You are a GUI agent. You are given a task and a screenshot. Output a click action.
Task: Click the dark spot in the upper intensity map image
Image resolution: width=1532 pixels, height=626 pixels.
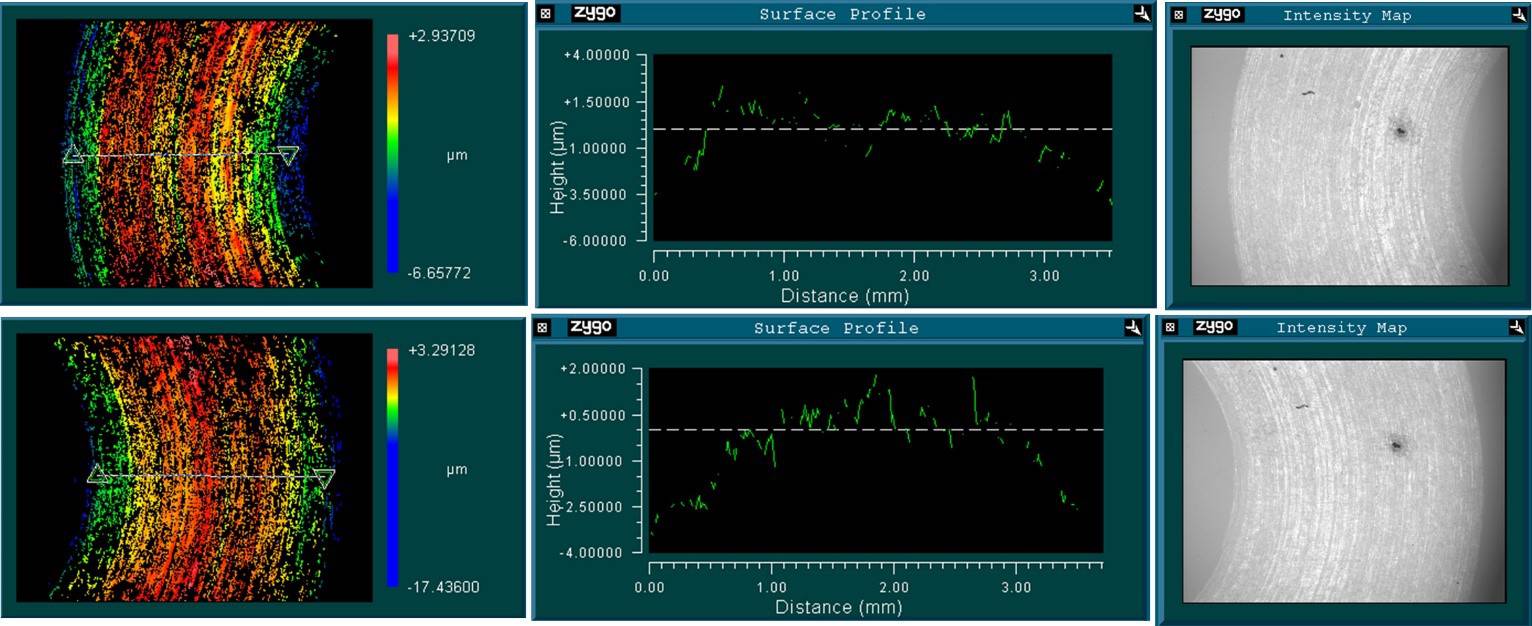(1400, 131)
